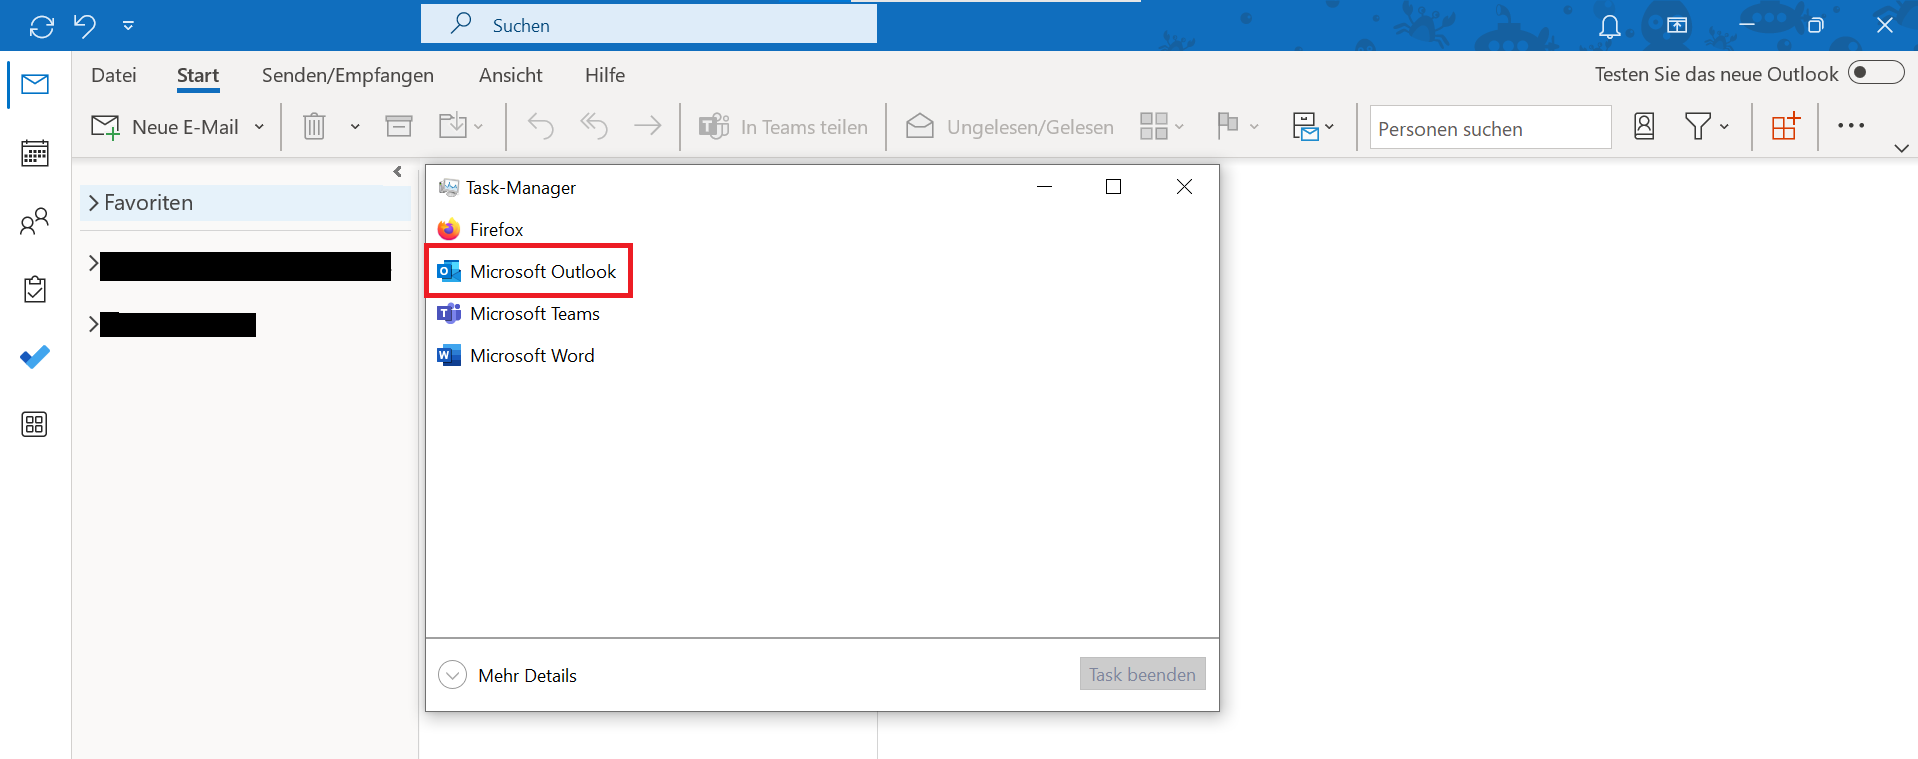Image resolution: width=1918 pixels, height=759 pixels.
Task: Collapse the folder pane arrow
Action: click(398, 172)
